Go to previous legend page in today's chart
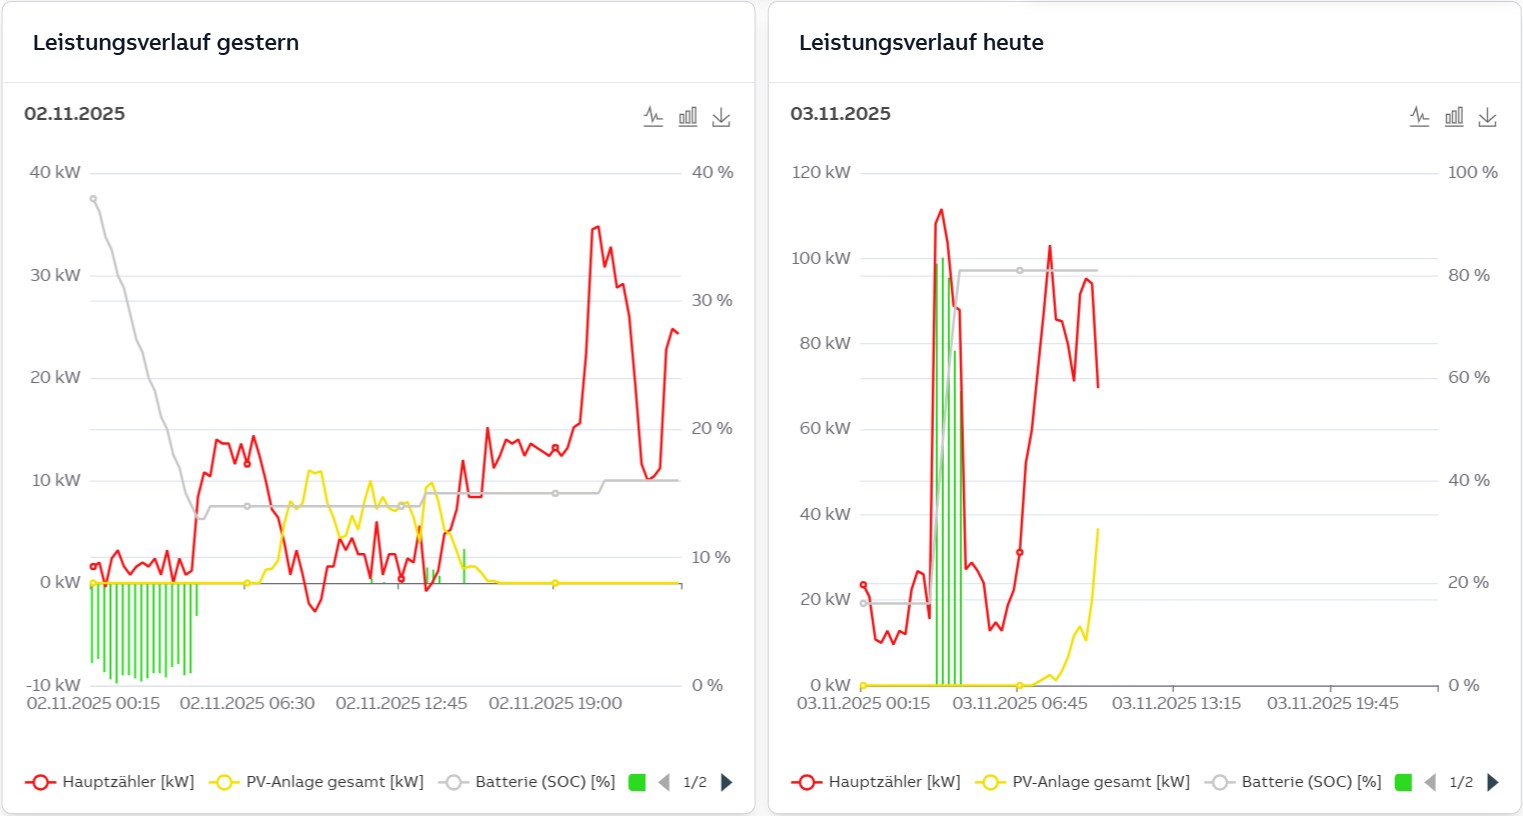The image size is (1523, 816). pos(1430,782)
